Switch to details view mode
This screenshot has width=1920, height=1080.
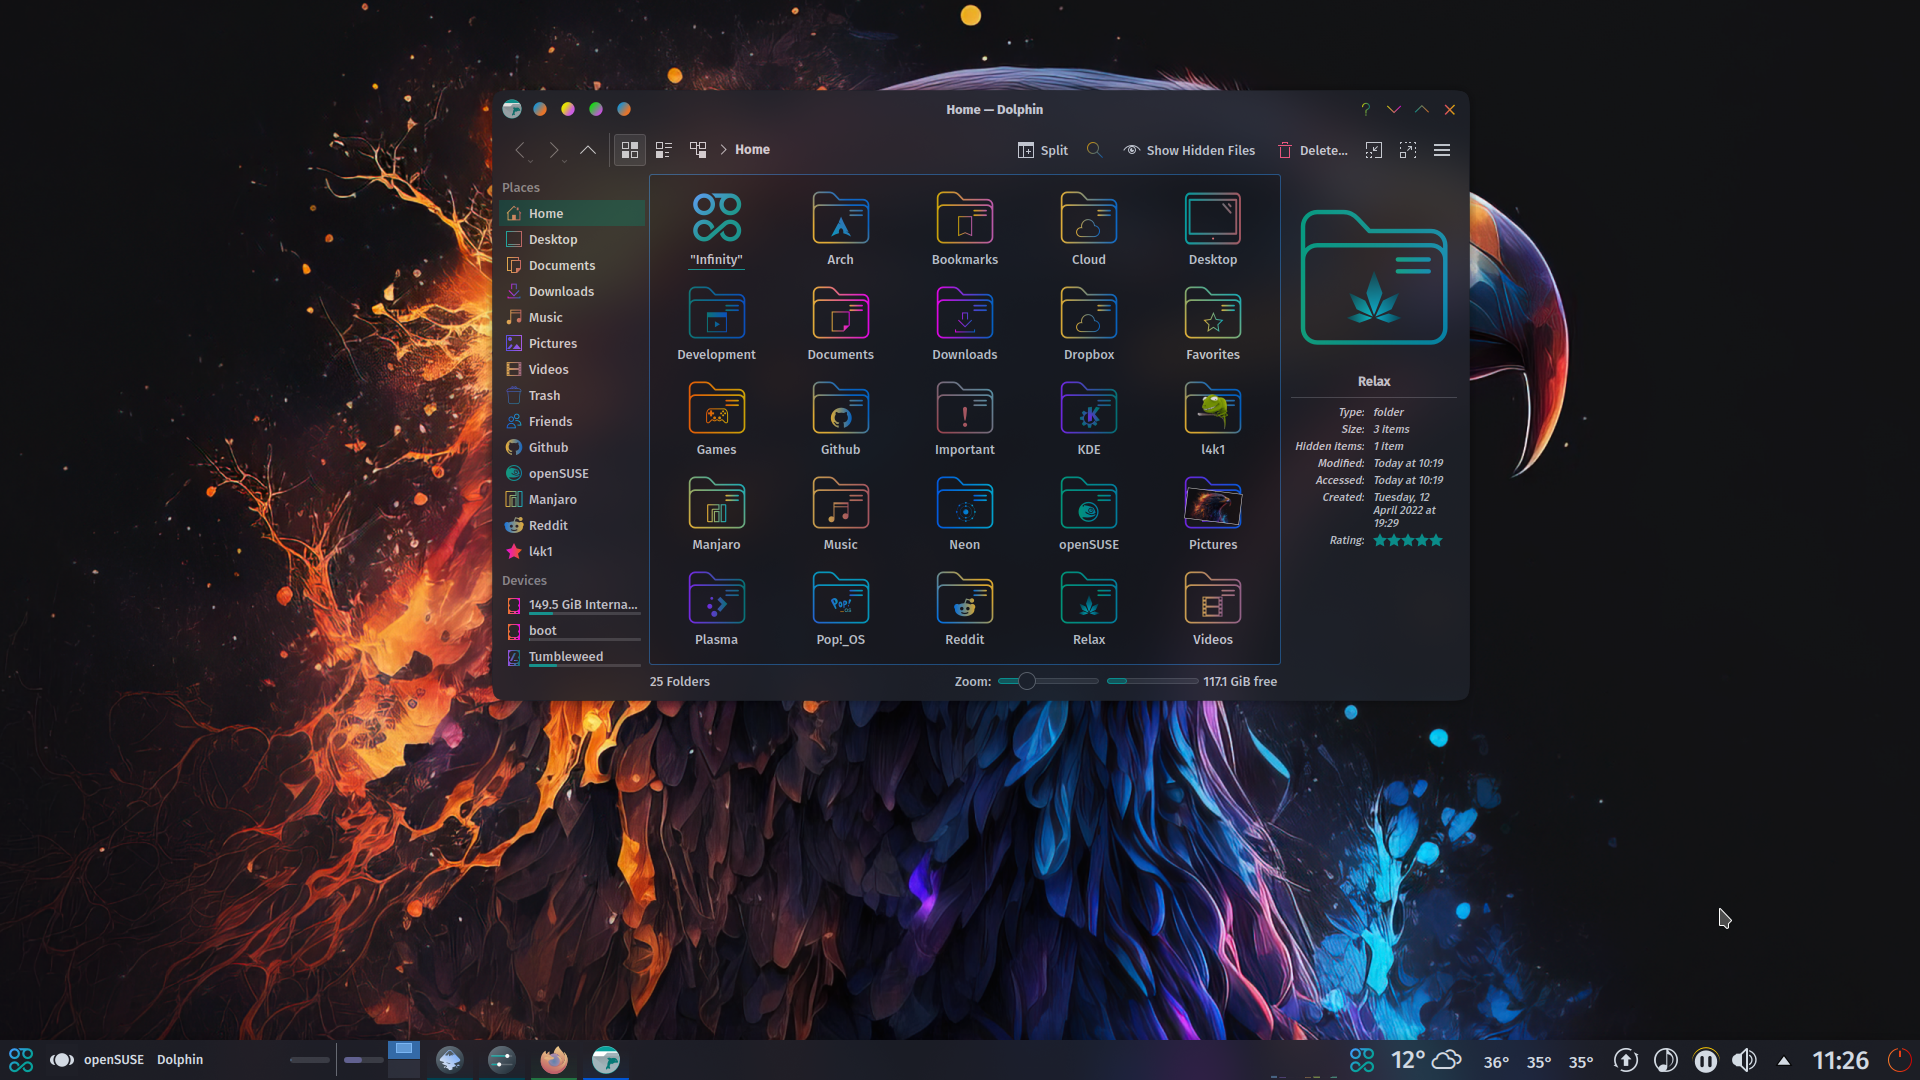click(663, 150)
